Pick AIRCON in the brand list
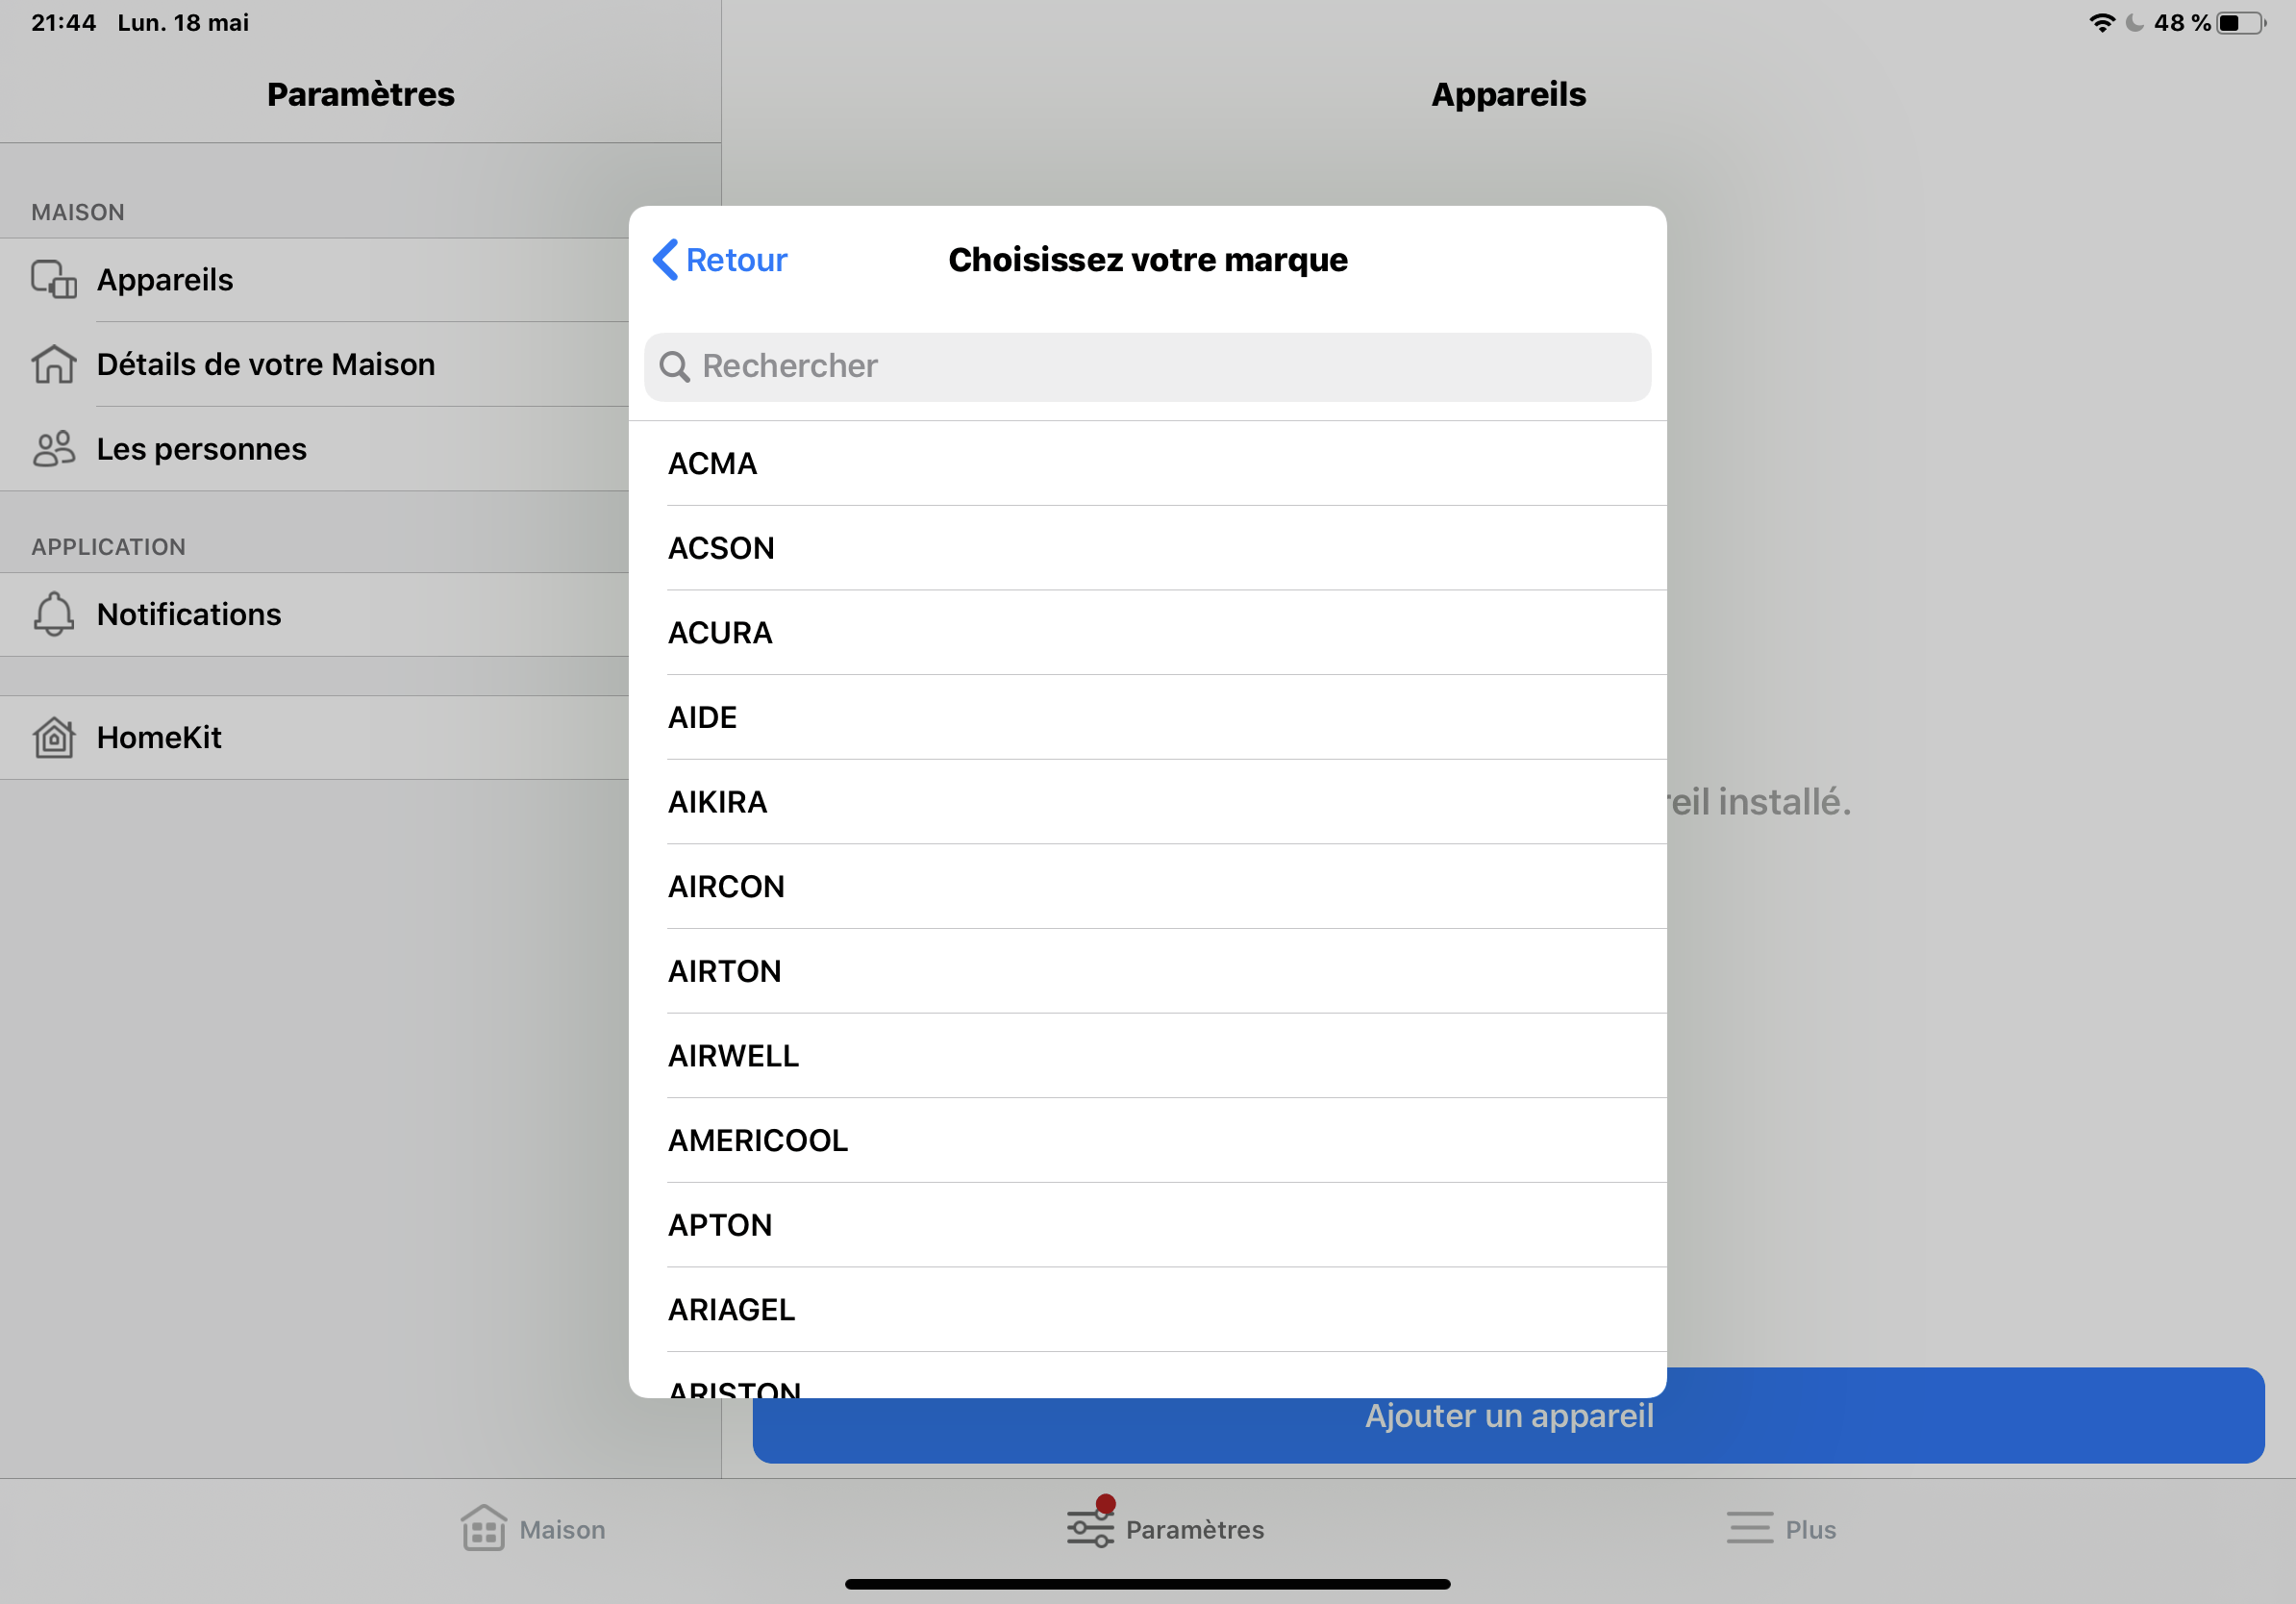Screen dimensions: 2296x1604 (1147, 887)
